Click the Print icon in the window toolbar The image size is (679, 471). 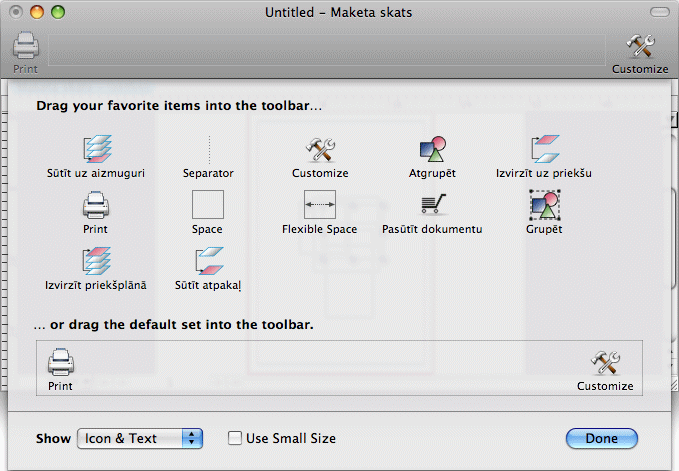click(26, 46)
